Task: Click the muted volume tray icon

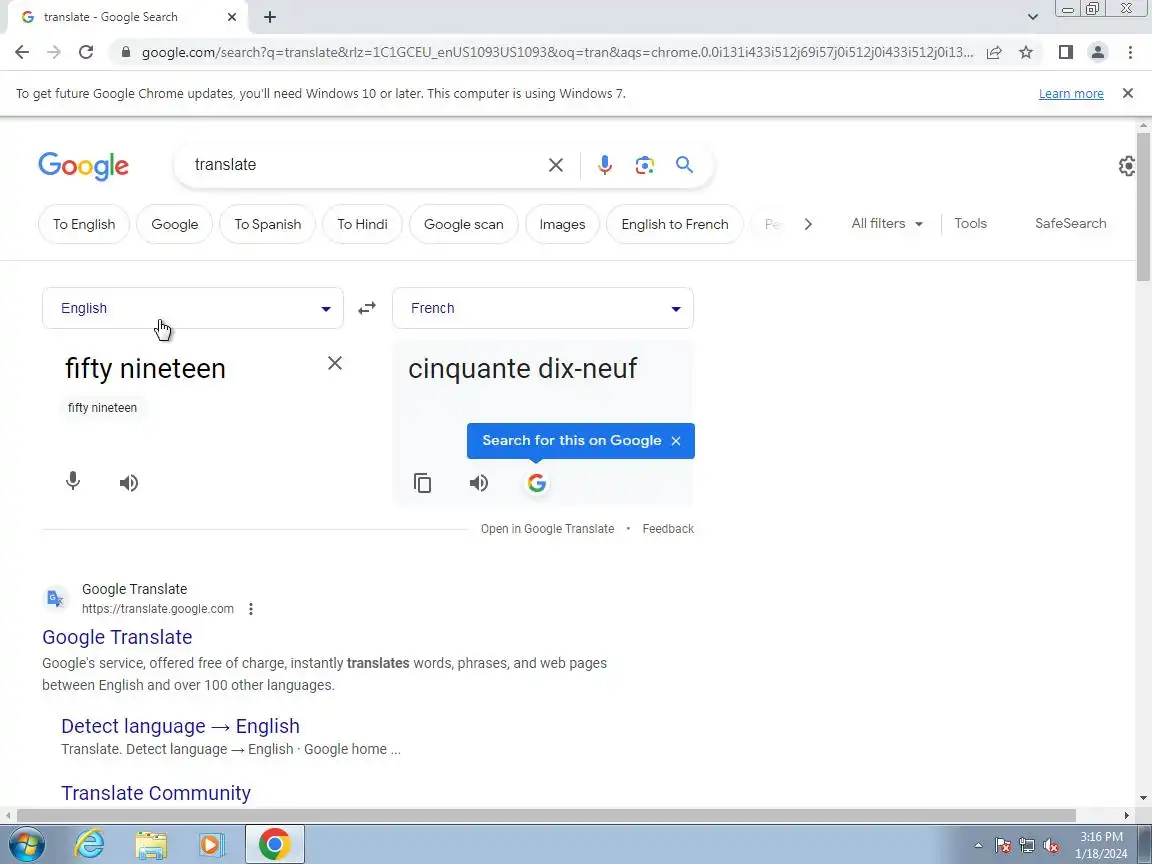Action: (x=1051, y=846)
